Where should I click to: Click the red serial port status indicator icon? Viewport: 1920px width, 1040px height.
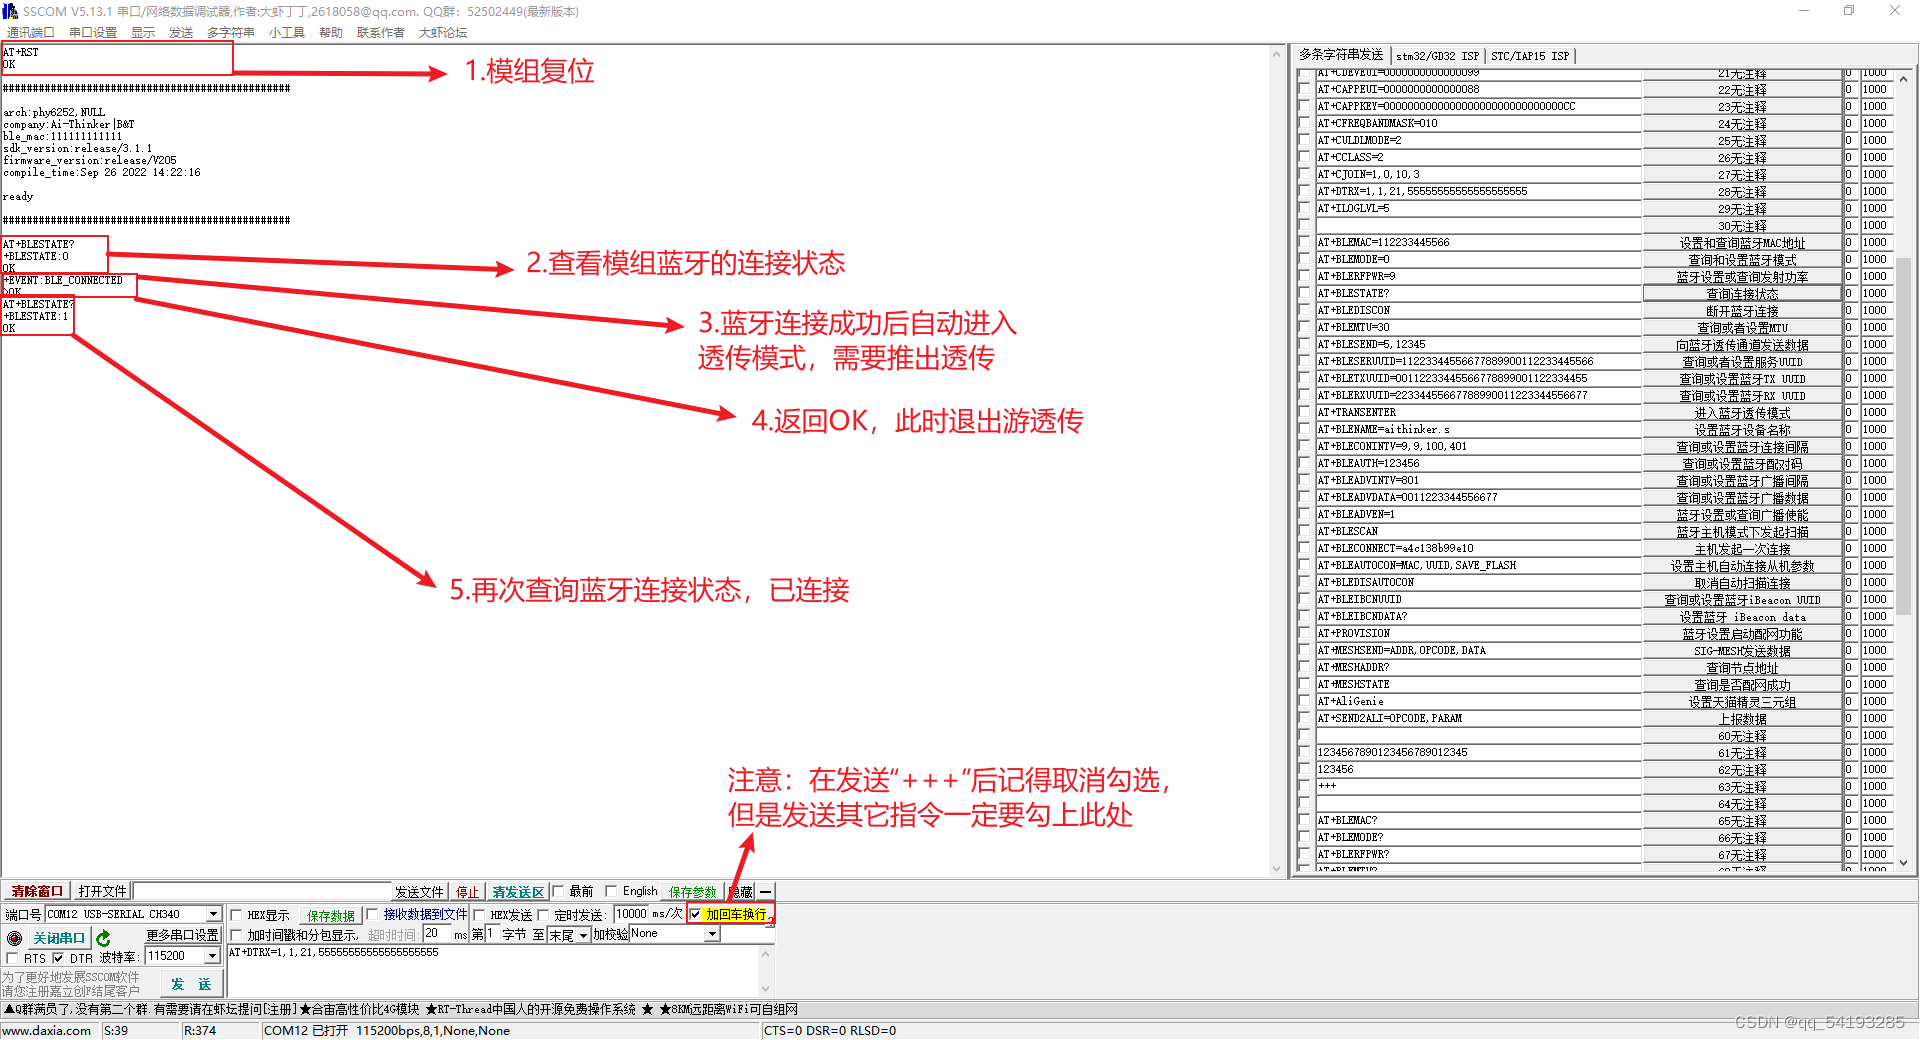tap(14, 938)
